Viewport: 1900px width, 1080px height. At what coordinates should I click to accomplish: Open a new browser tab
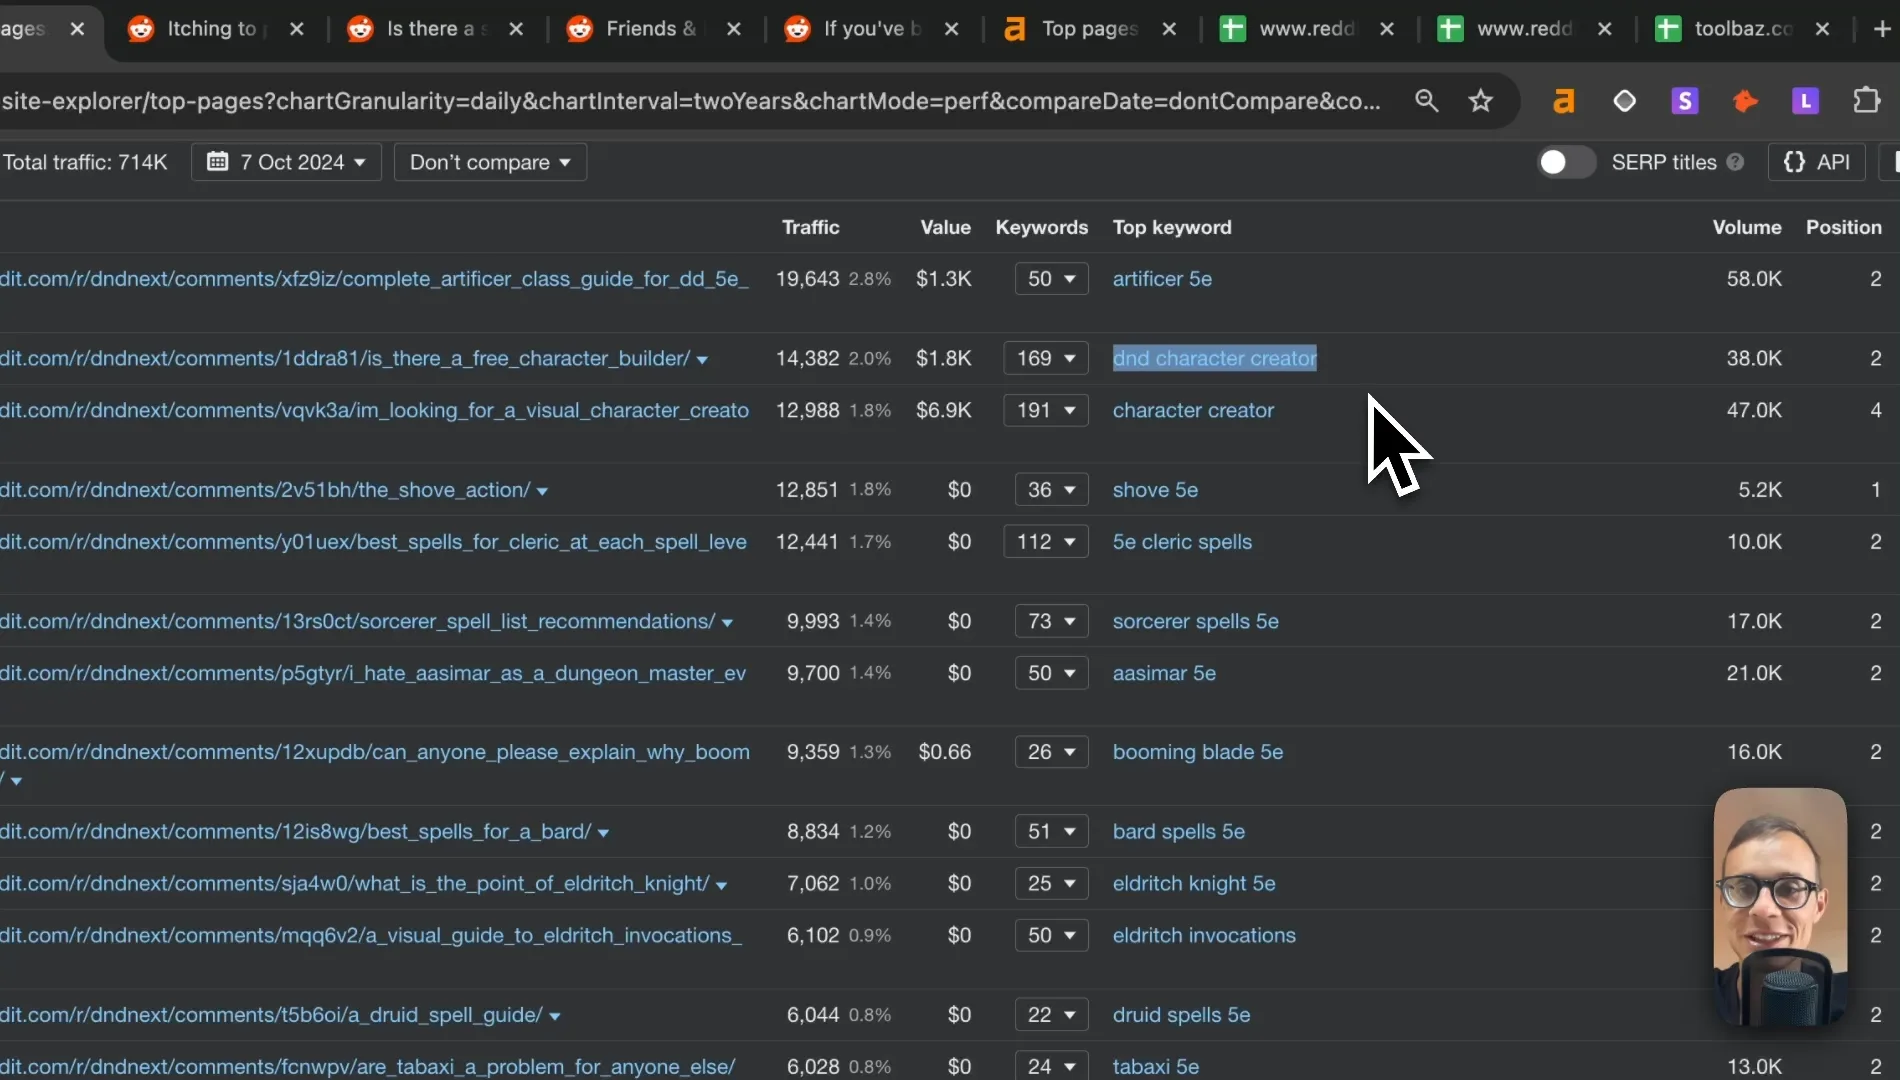pyautogui.click(x=1881, y=29)
